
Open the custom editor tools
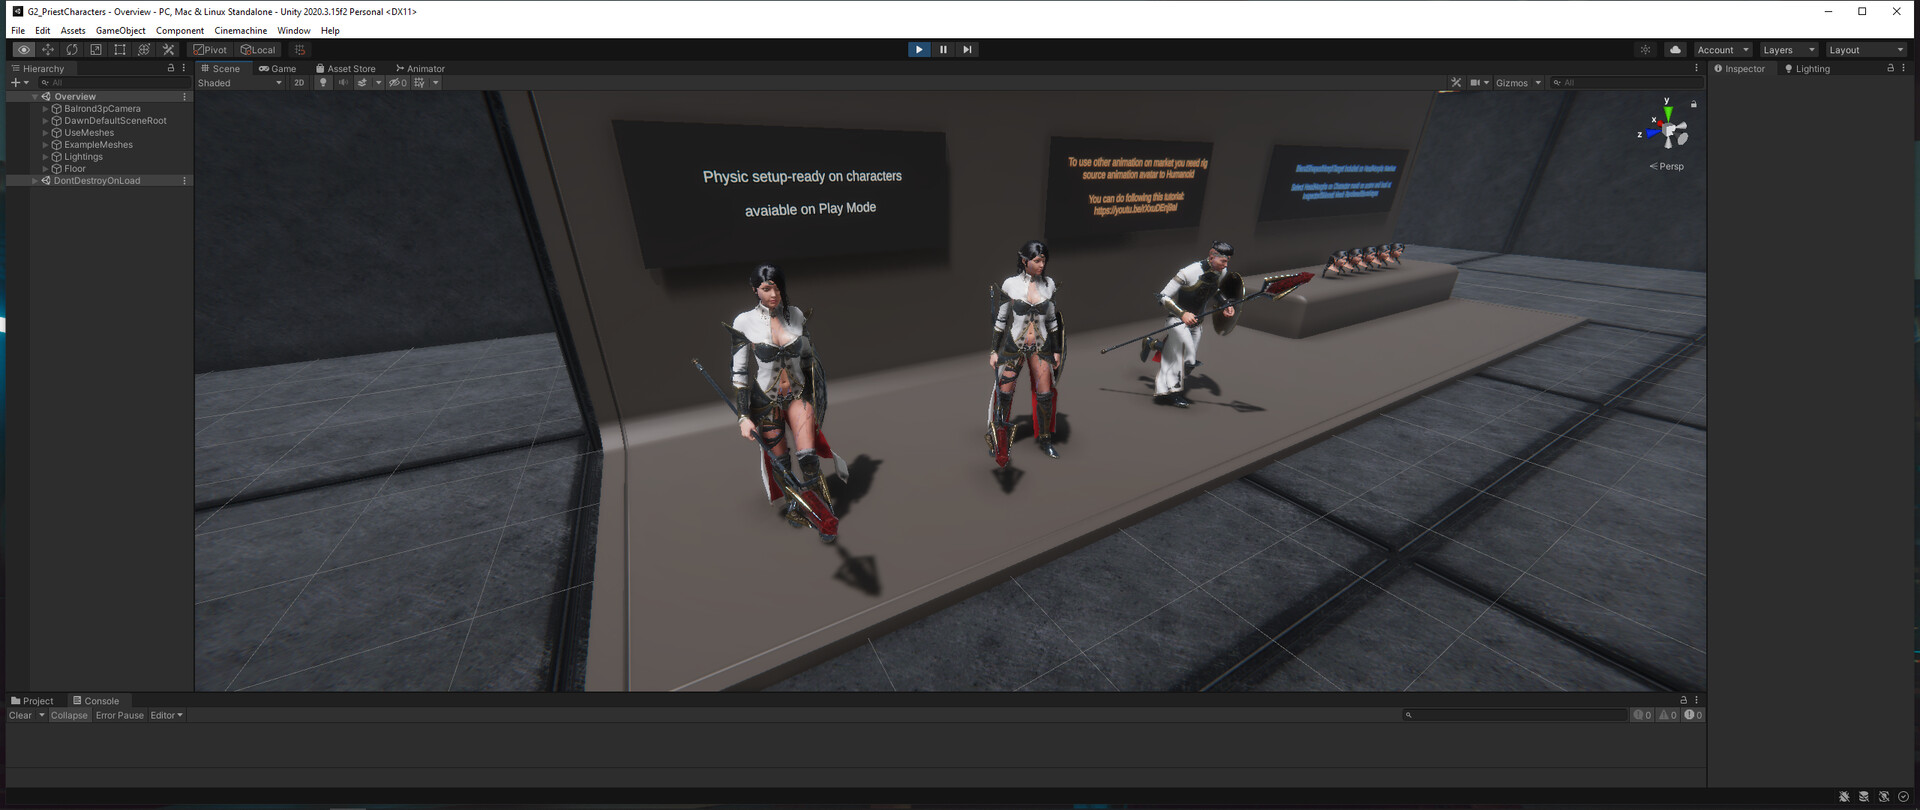[168, 49]
